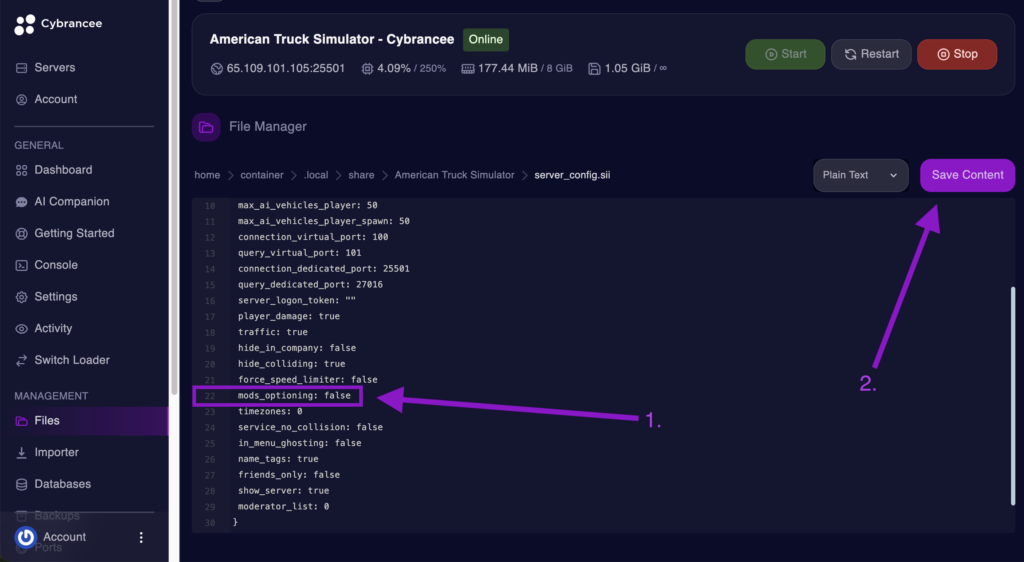Image resolution: width=1024 pixels, height=562 pixels.
Task: Click the mods_optioning: false line
Action: (x=294, y=396)
